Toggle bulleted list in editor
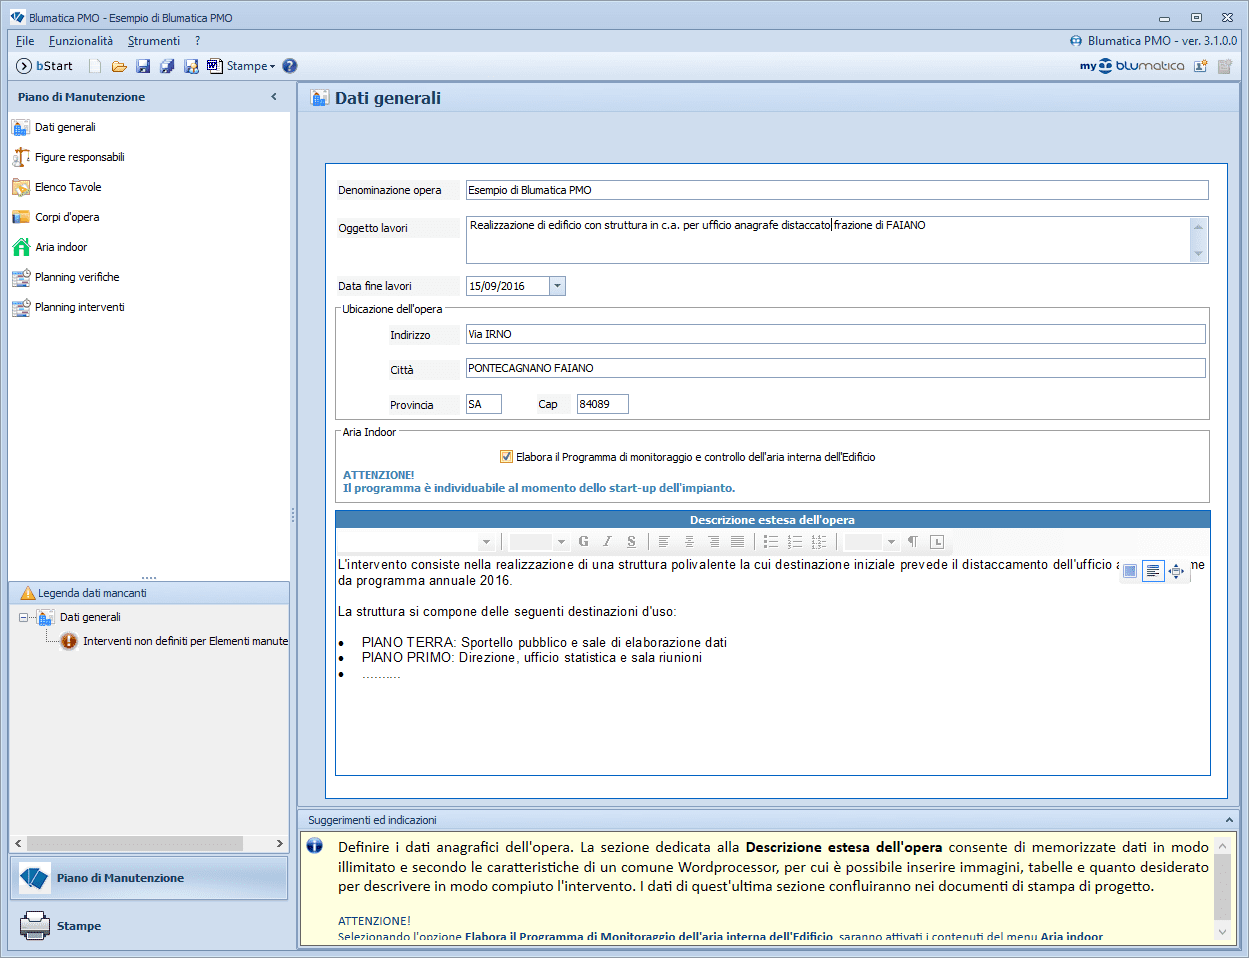The image size is (1249, 958). 771,542
